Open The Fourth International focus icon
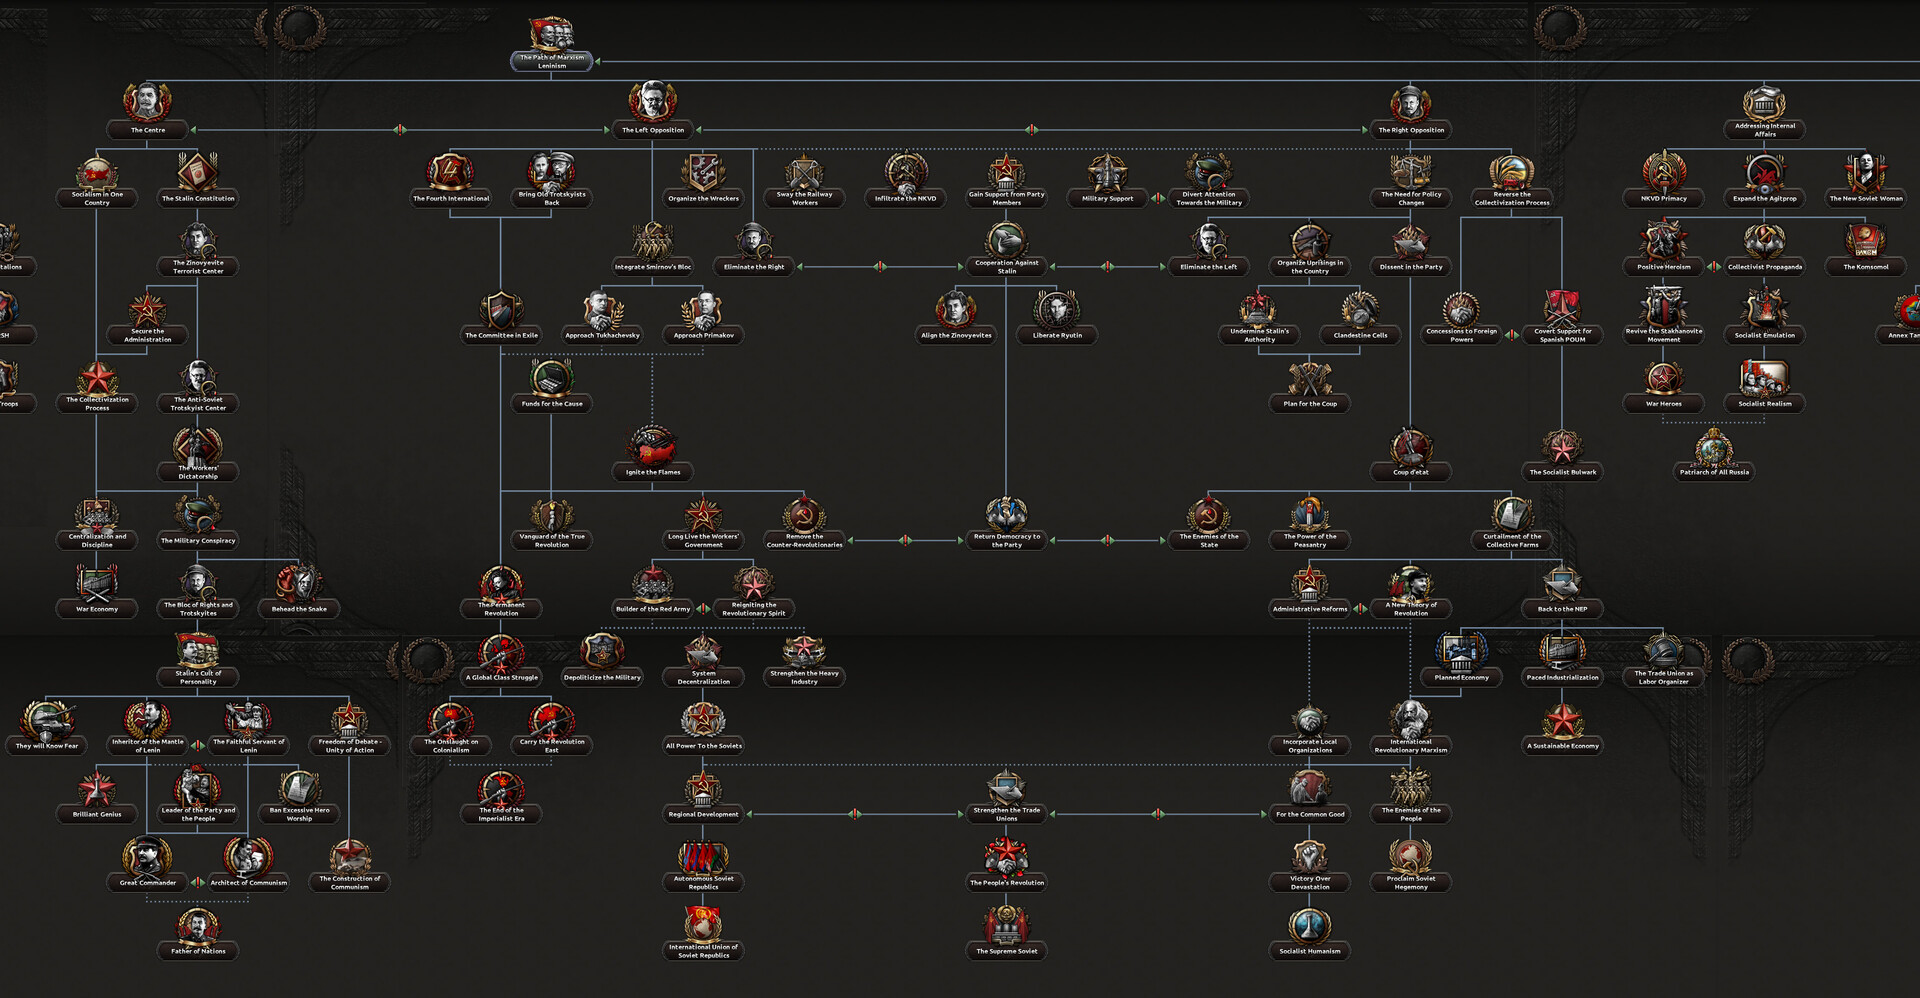Image resolution: width=1920 pixels, height=998 pixels. pos(451,172)
